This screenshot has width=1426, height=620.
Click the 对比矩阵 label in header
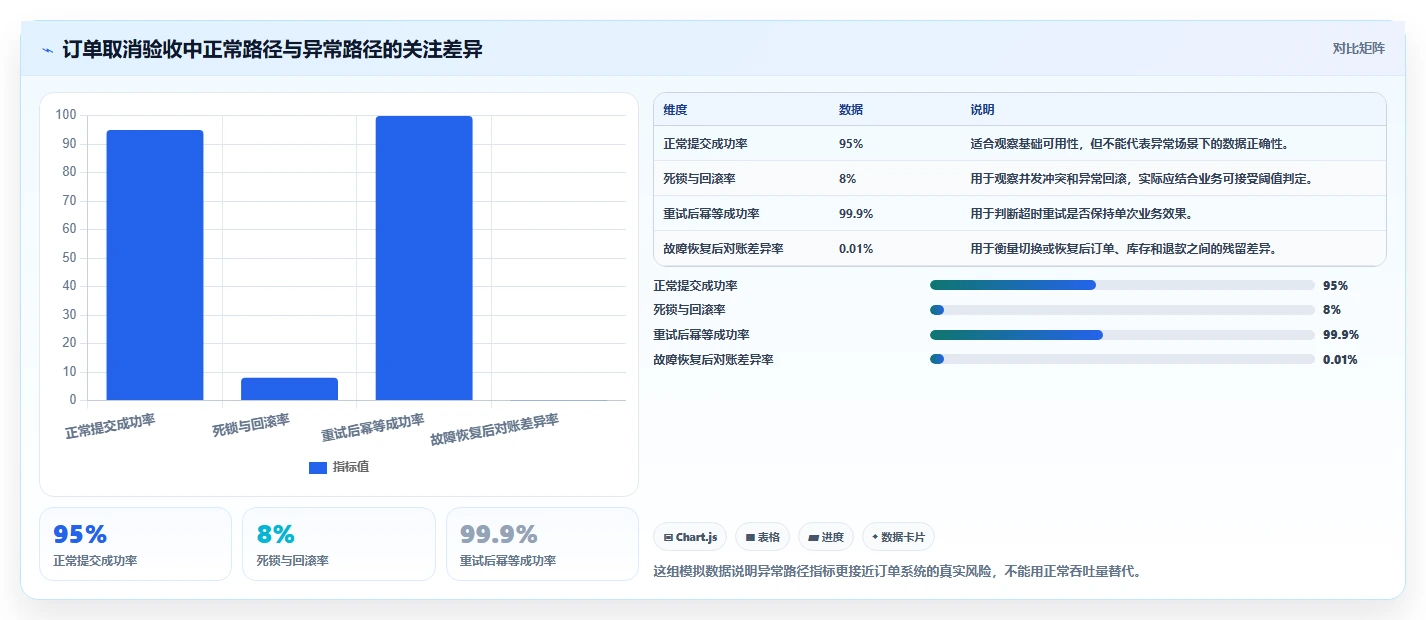(x=1359, y=48)
